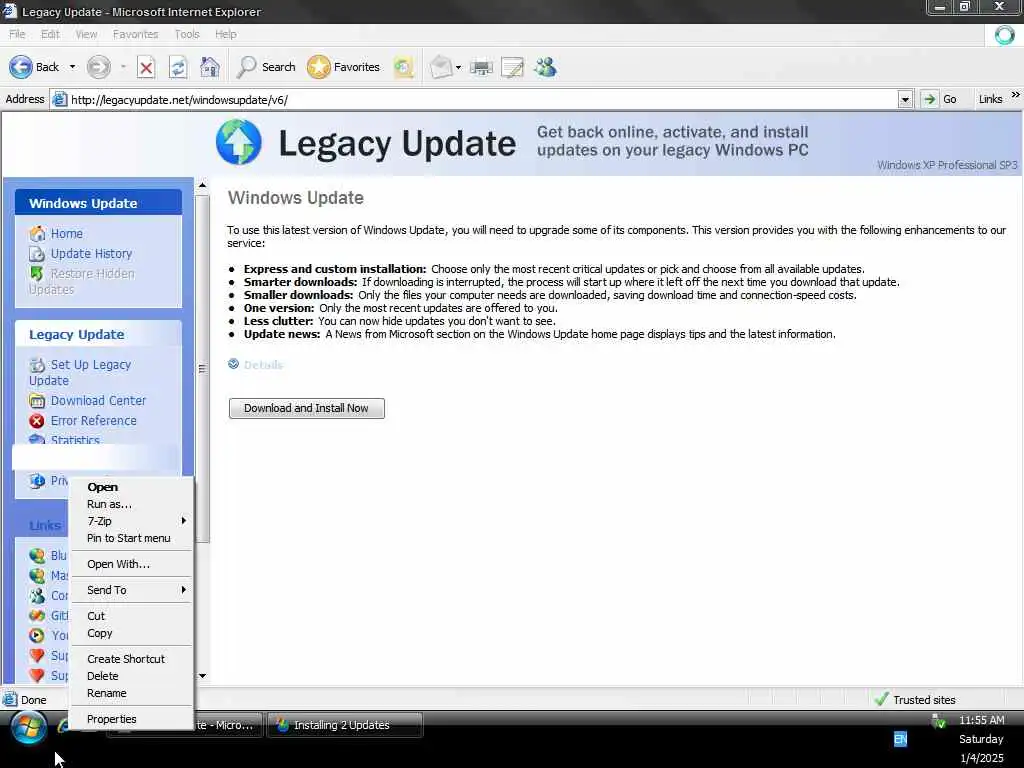Click the Home sidebar house icon

coord(37,234)
